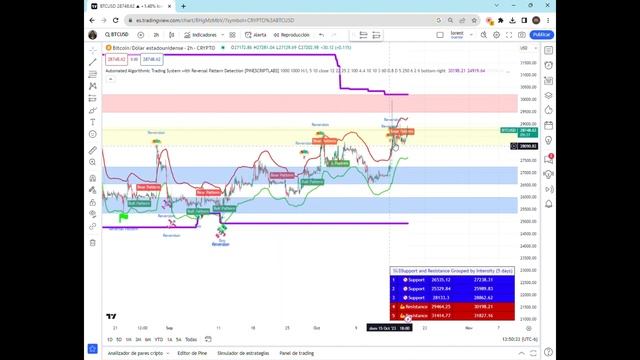Select the Todas time range
The height and width of the screenshot is (360, 640).
(x=191, y=340)
